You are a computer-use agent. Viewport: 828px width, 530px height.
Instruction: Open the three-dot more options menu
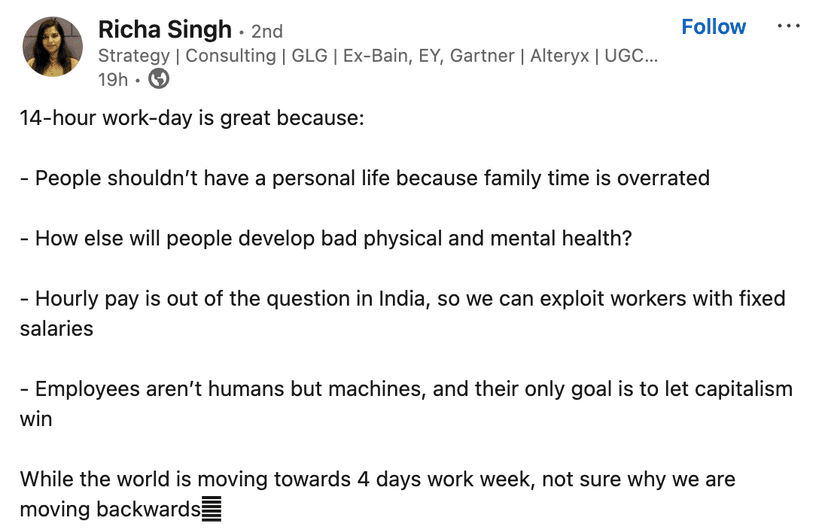(x=788, y=27)
